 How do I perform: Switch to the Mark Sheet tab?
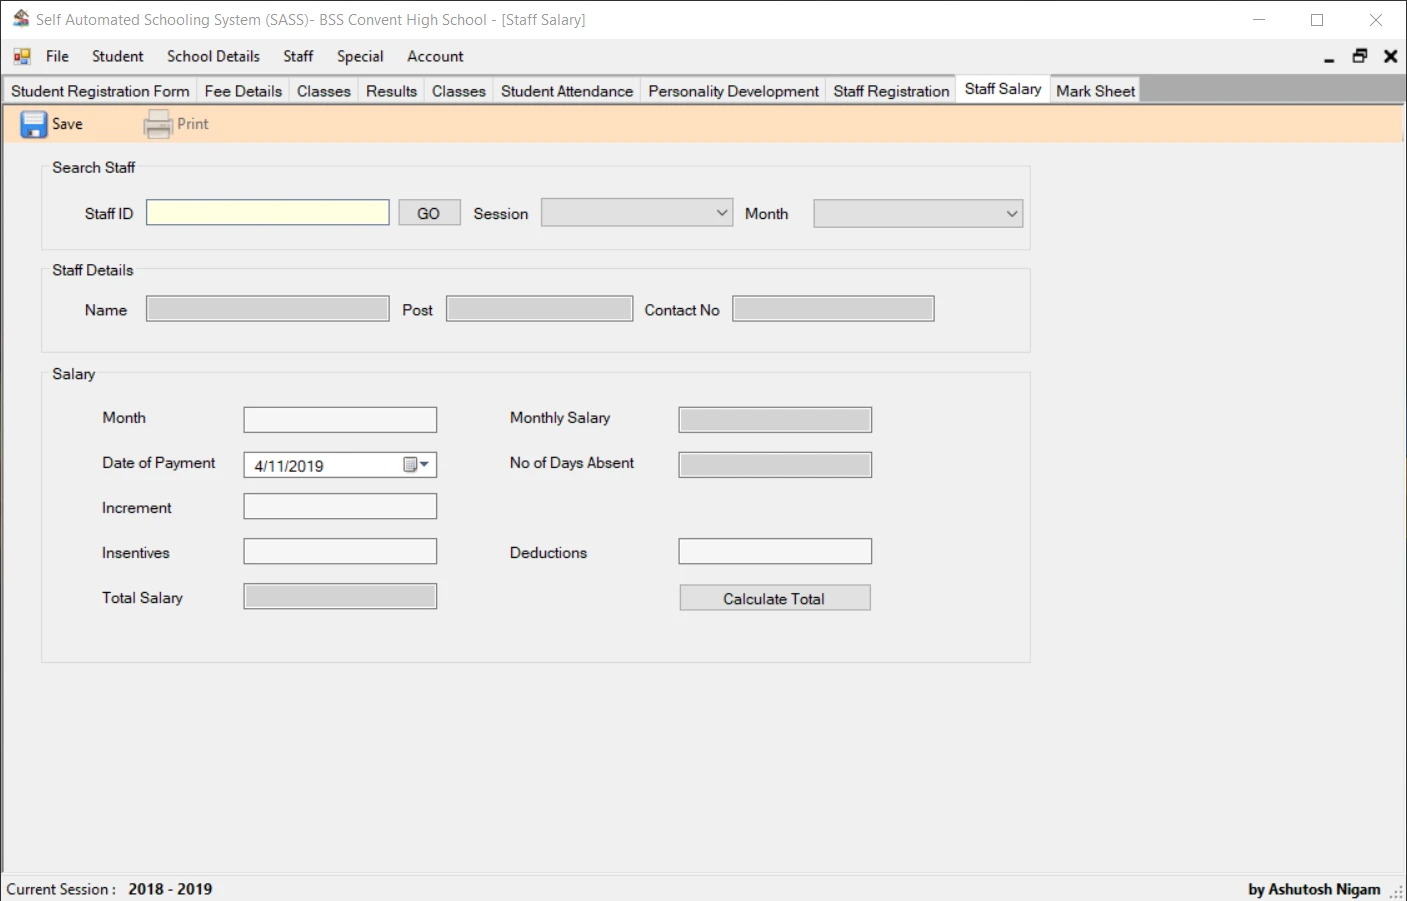coord(1095,90)
